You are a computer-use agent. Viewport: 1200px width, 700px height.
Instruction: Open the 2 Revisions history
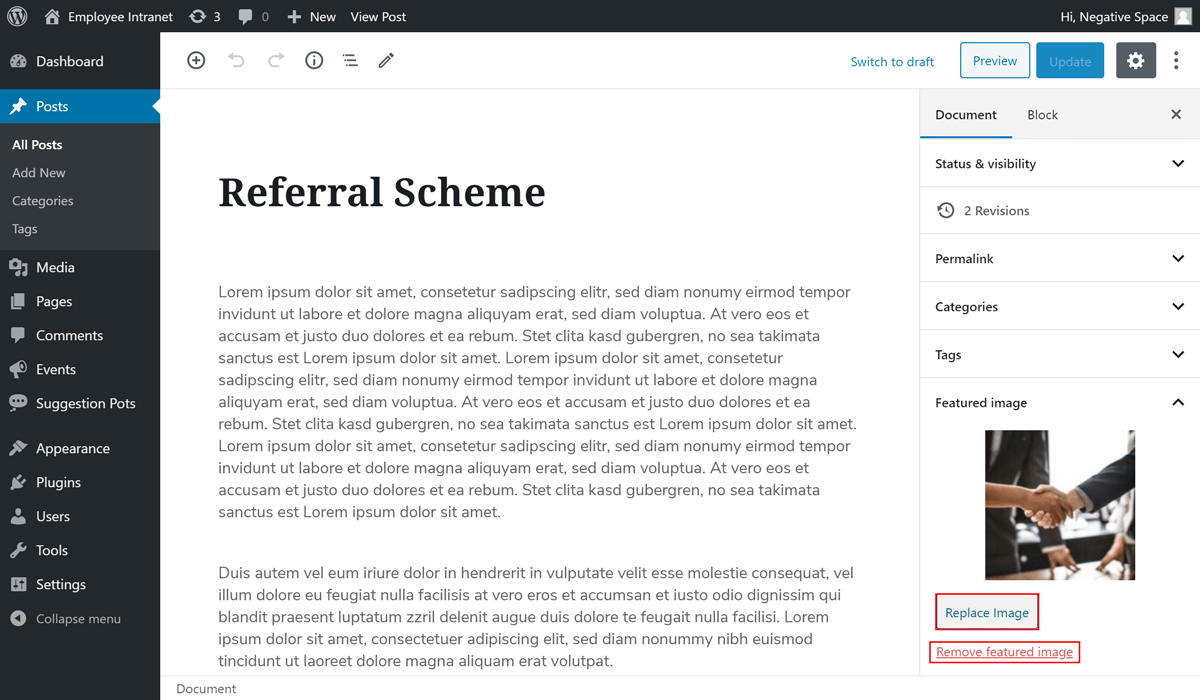click(996, 211)
